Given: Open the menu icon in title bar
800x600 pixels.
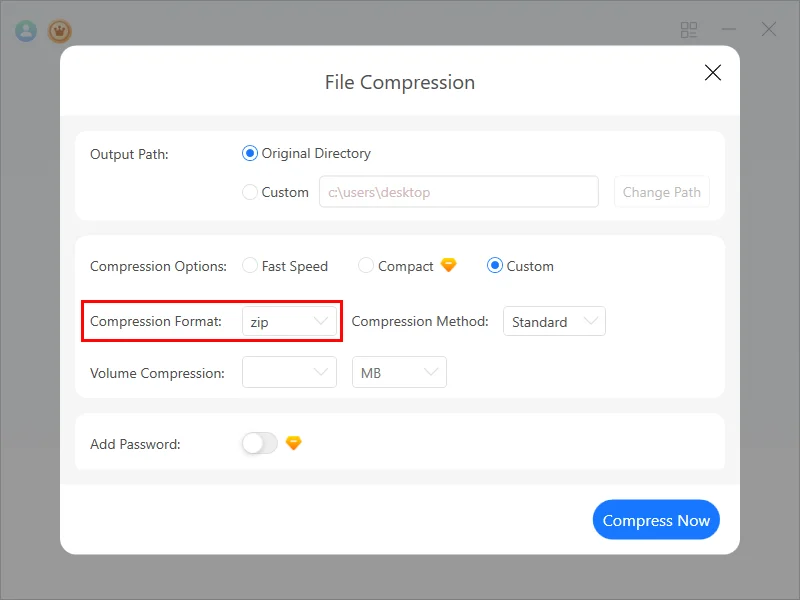Looking at the screenshot, I should click(689, 30).
